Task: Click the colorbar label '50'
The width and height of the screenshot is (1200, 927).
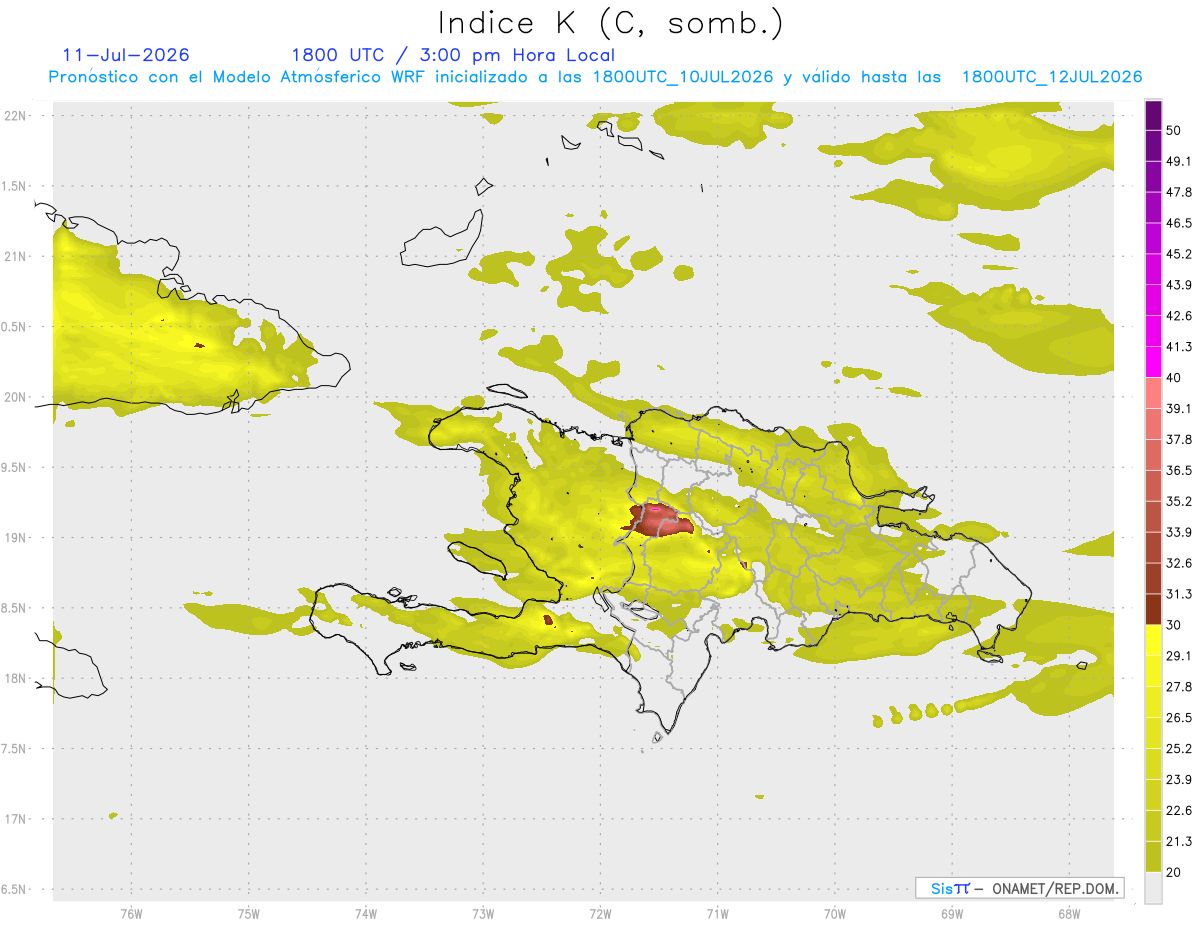Action: 1176,130
